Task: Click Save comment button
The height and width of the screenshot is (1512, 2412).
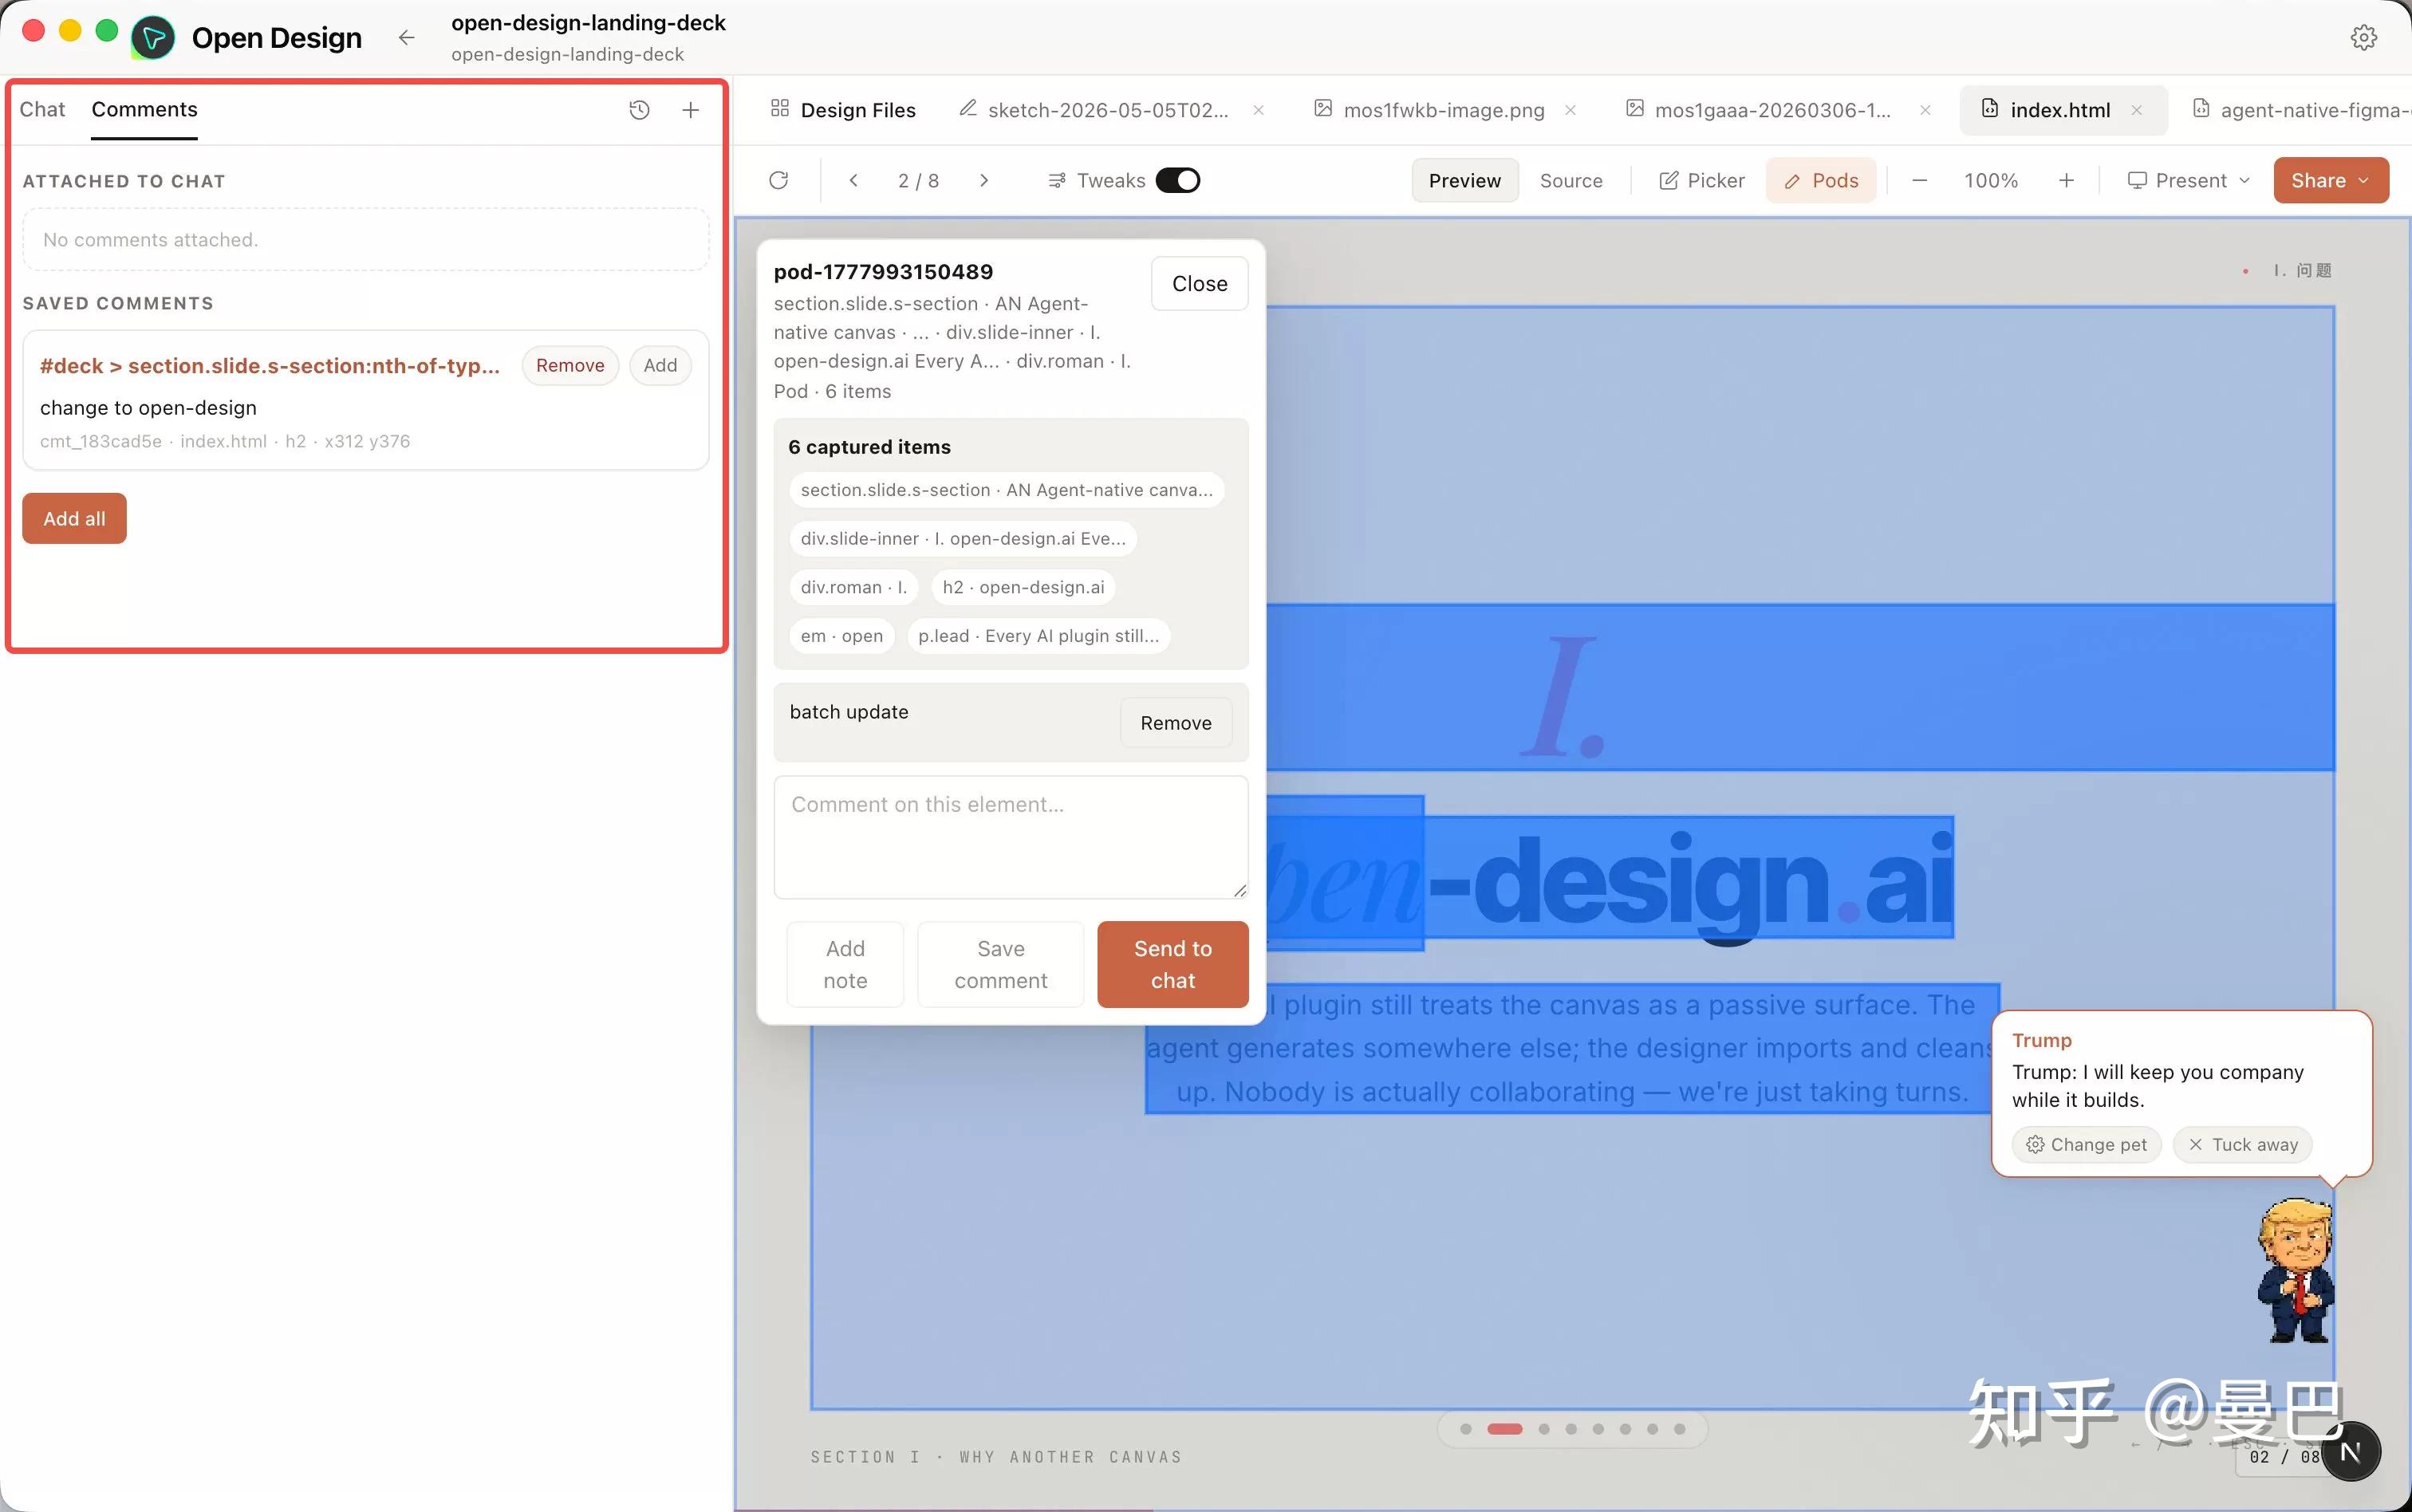Action: (1000, 964)
